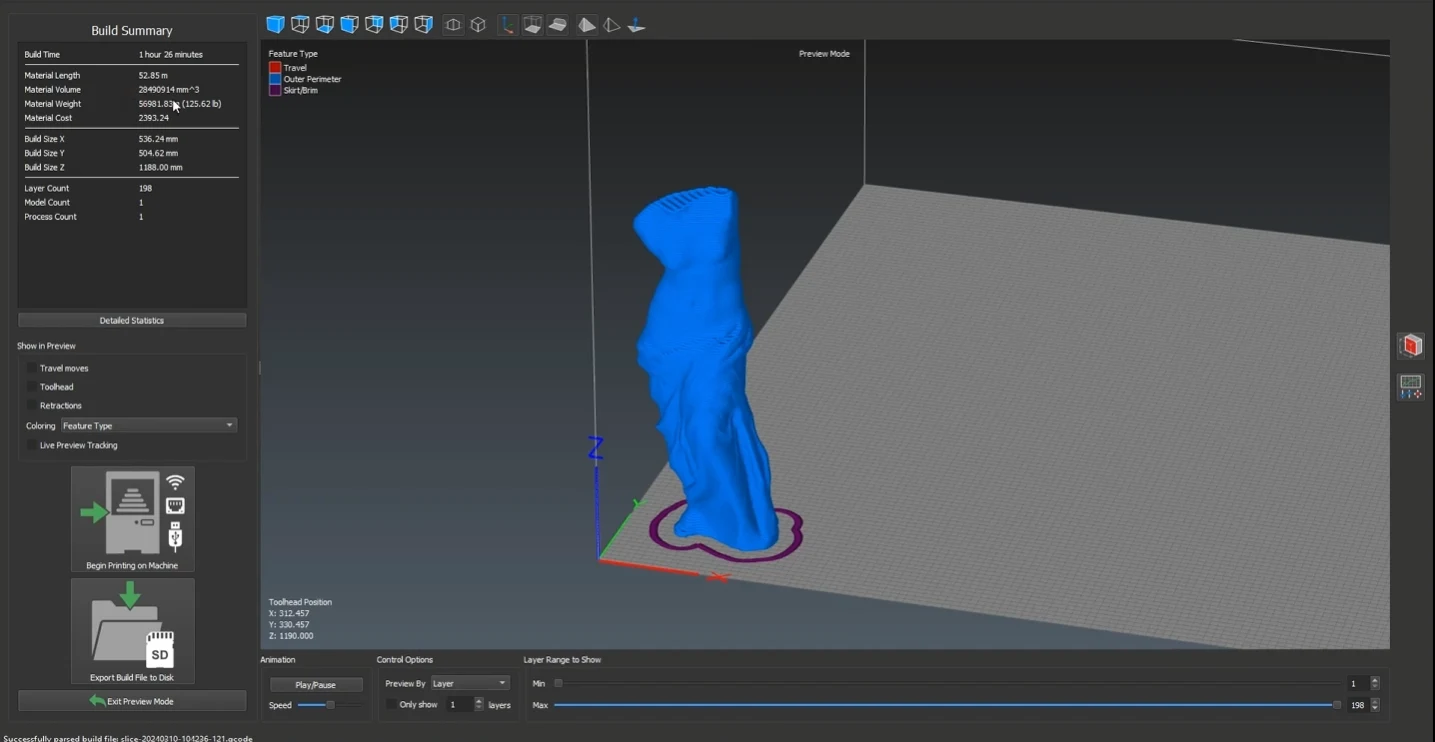Open Detailed Statistics
This screenshot has width=1435, height=742.
(x=132, y=320)
